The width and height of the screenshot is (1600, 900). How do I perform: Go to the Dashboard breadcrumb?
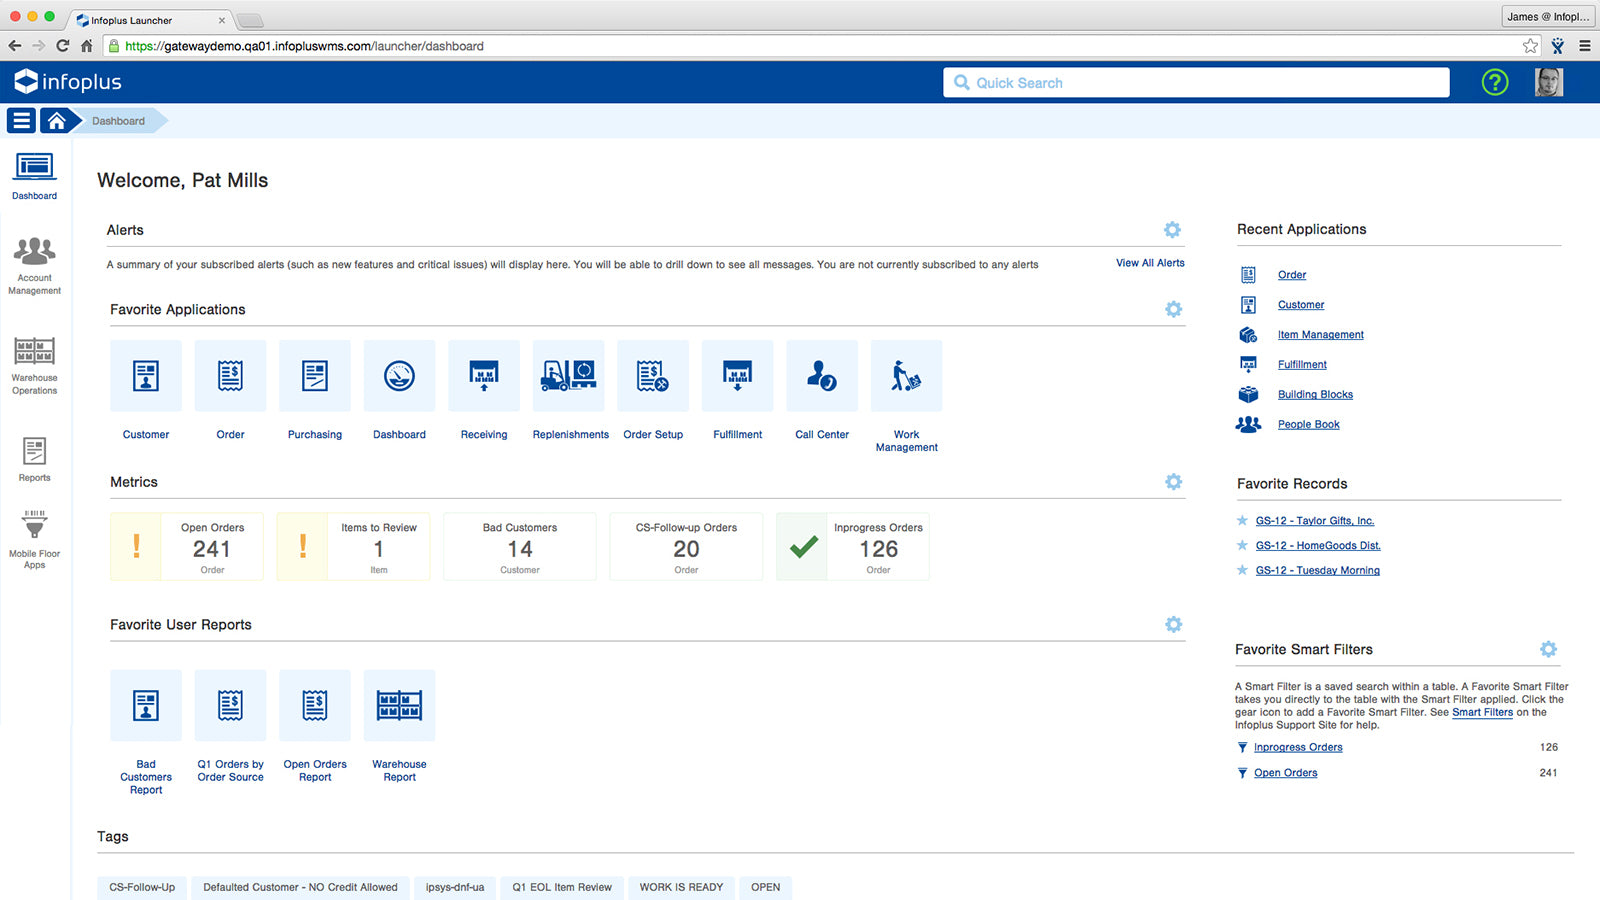[x=117, y=120]
